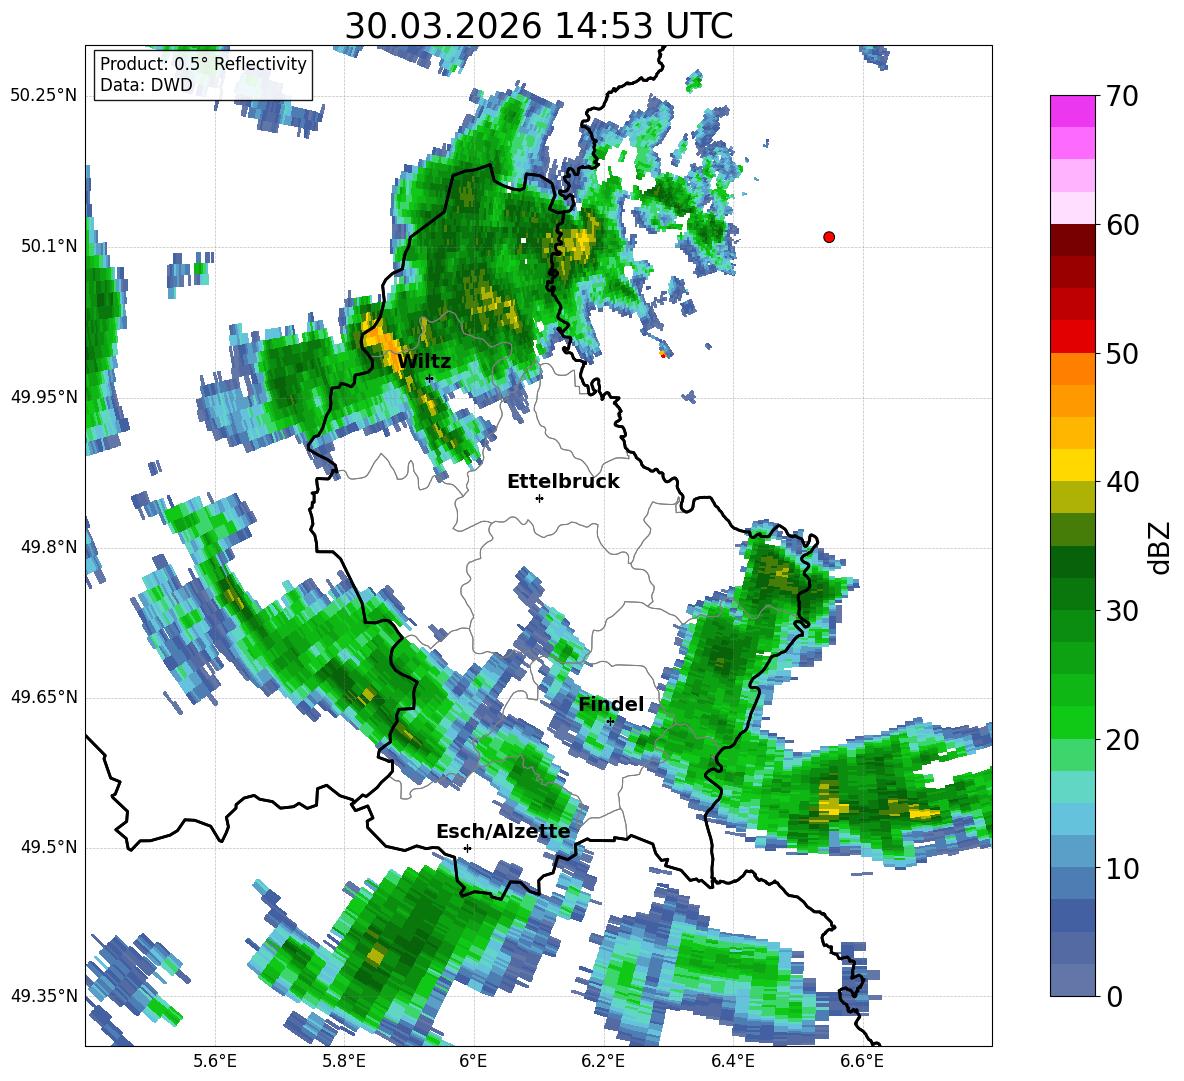Click the yellow colorbar segment just above 40
This screenshot has height=1081, width=1184.
(x=1072, y=465)
